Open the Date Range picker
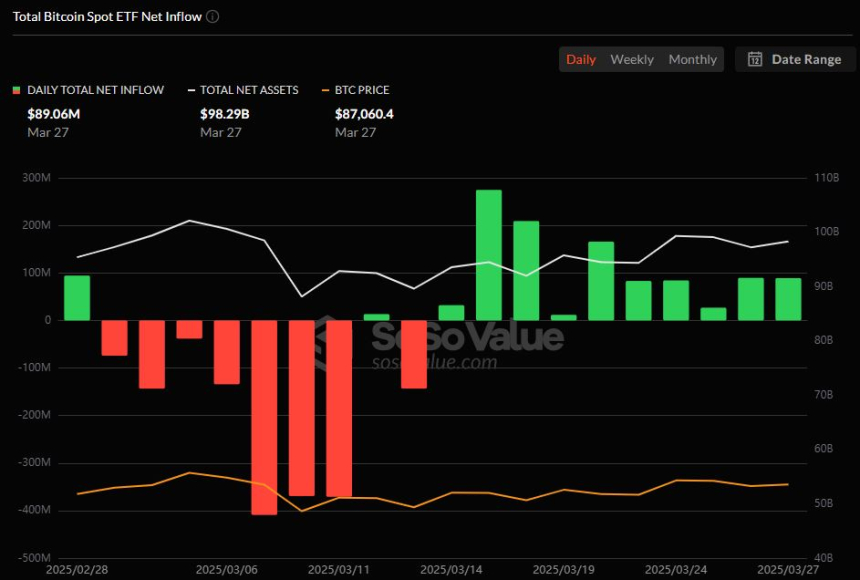The height and width of the screenshot is (580, 860). click(795, 59)
